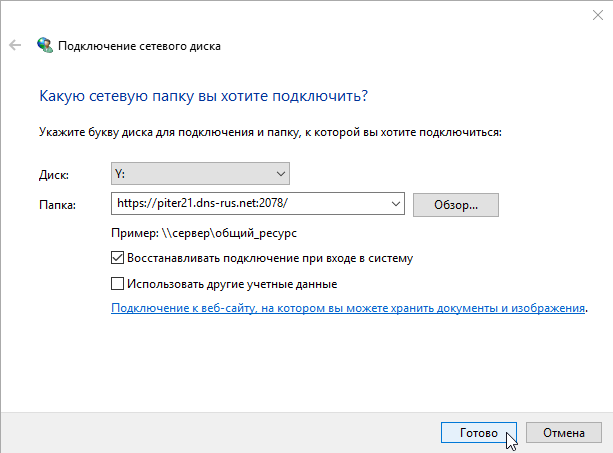
Task: Click the back arrow in the dialog header
Action: click(15, 45)
